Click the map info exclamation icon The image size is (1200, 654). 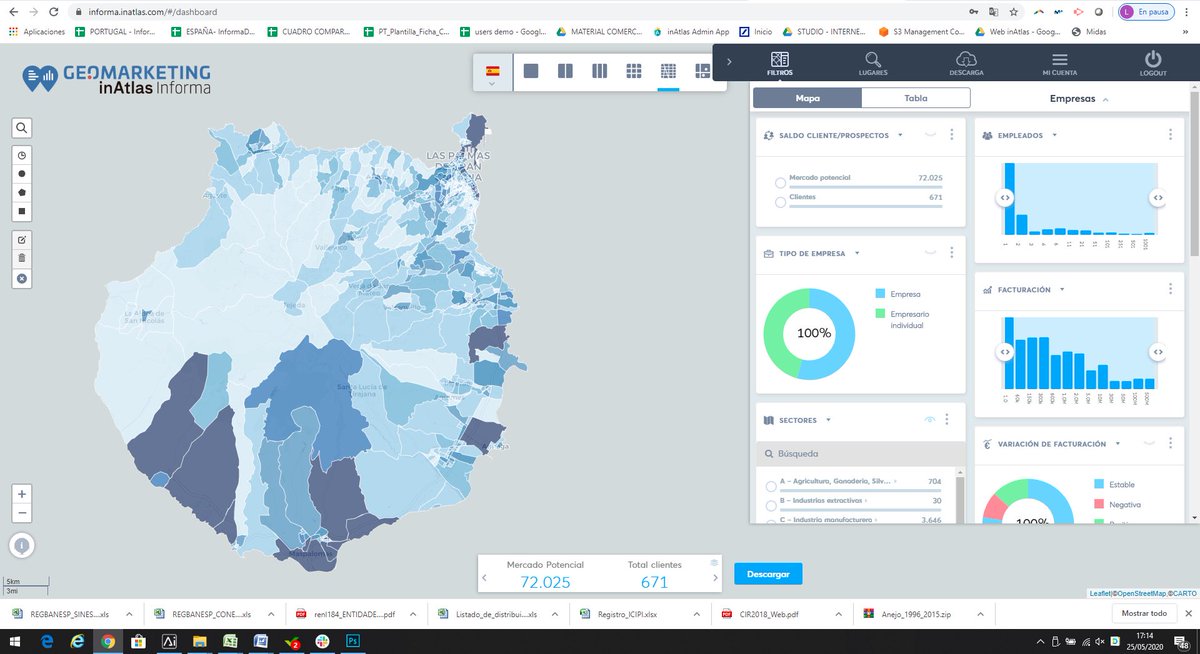tap(22, 545)
